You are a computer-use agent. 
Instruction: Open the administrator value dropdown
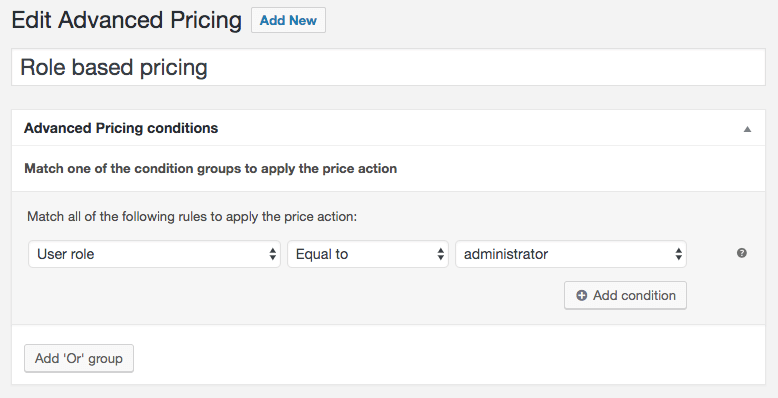pos(571,254)
